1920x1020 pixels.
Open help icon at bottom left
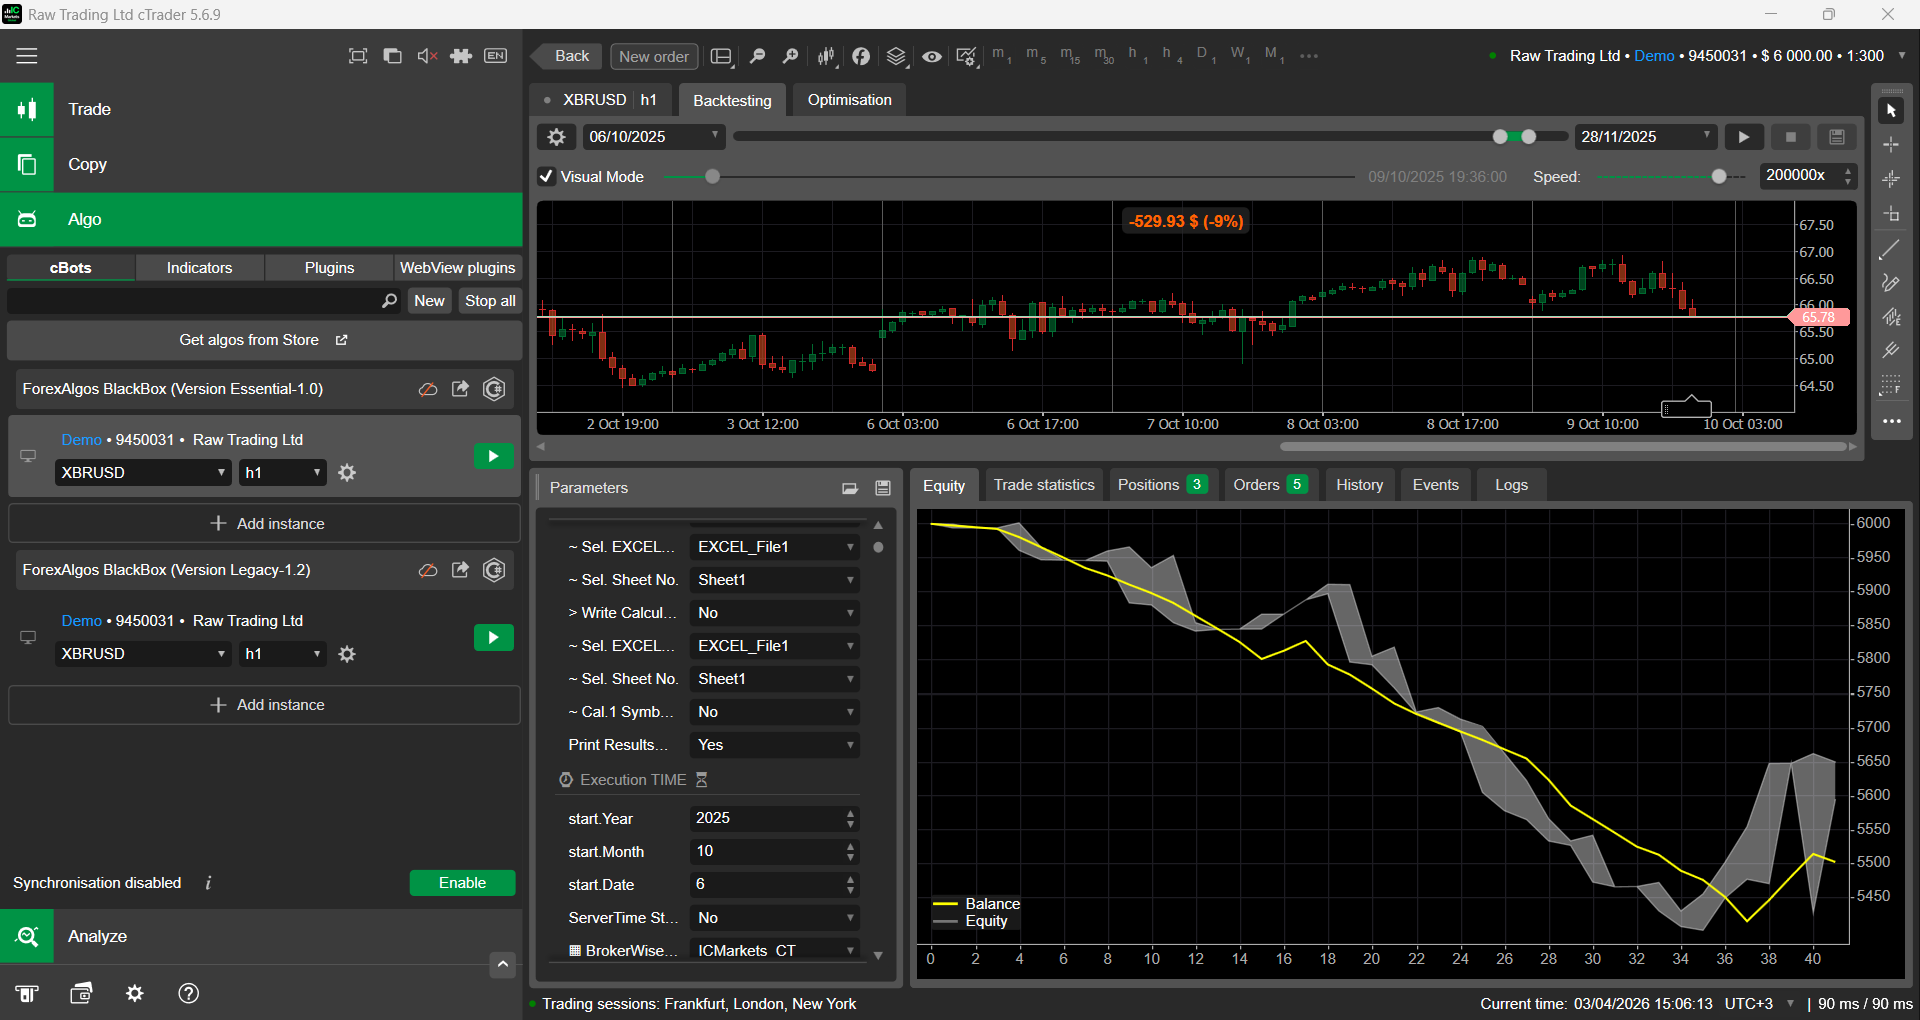tap(188, 993)
